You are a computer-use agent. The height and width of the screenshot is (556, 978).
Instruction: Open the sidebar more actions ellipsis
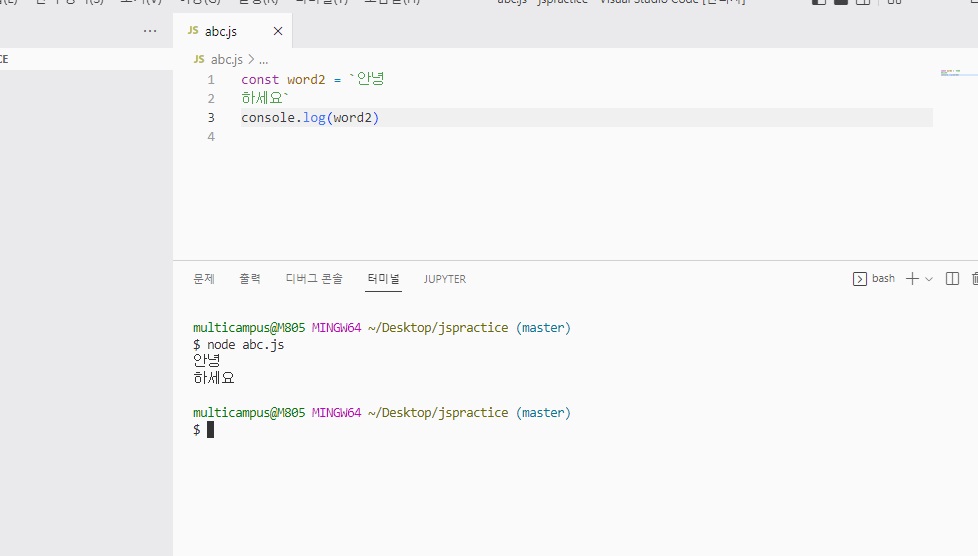point(150,31)
